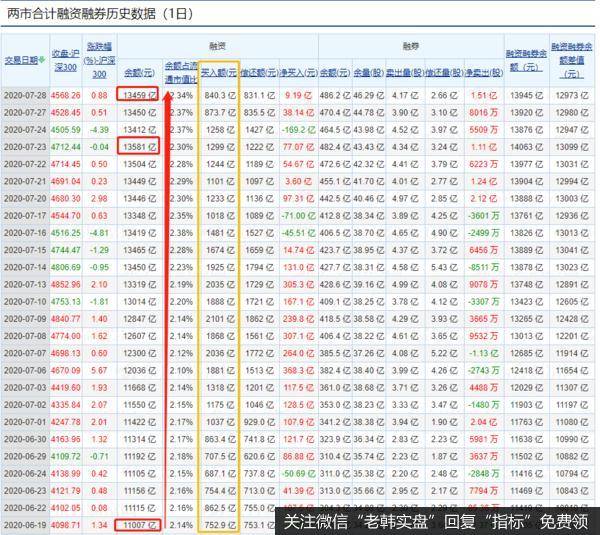Select the date cell 2020-07-16
Image resolution: width=600 pixels, height=535 pixels.
click(25, 233)
